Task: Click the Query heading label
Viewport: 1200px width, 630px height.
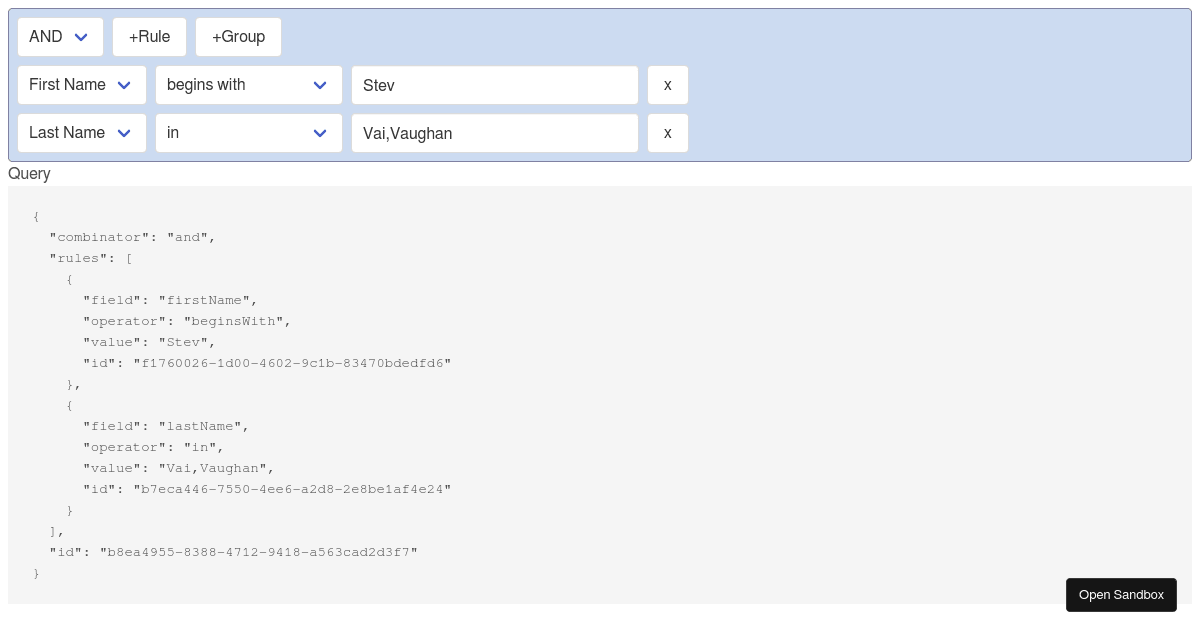Action: [29, 174]
